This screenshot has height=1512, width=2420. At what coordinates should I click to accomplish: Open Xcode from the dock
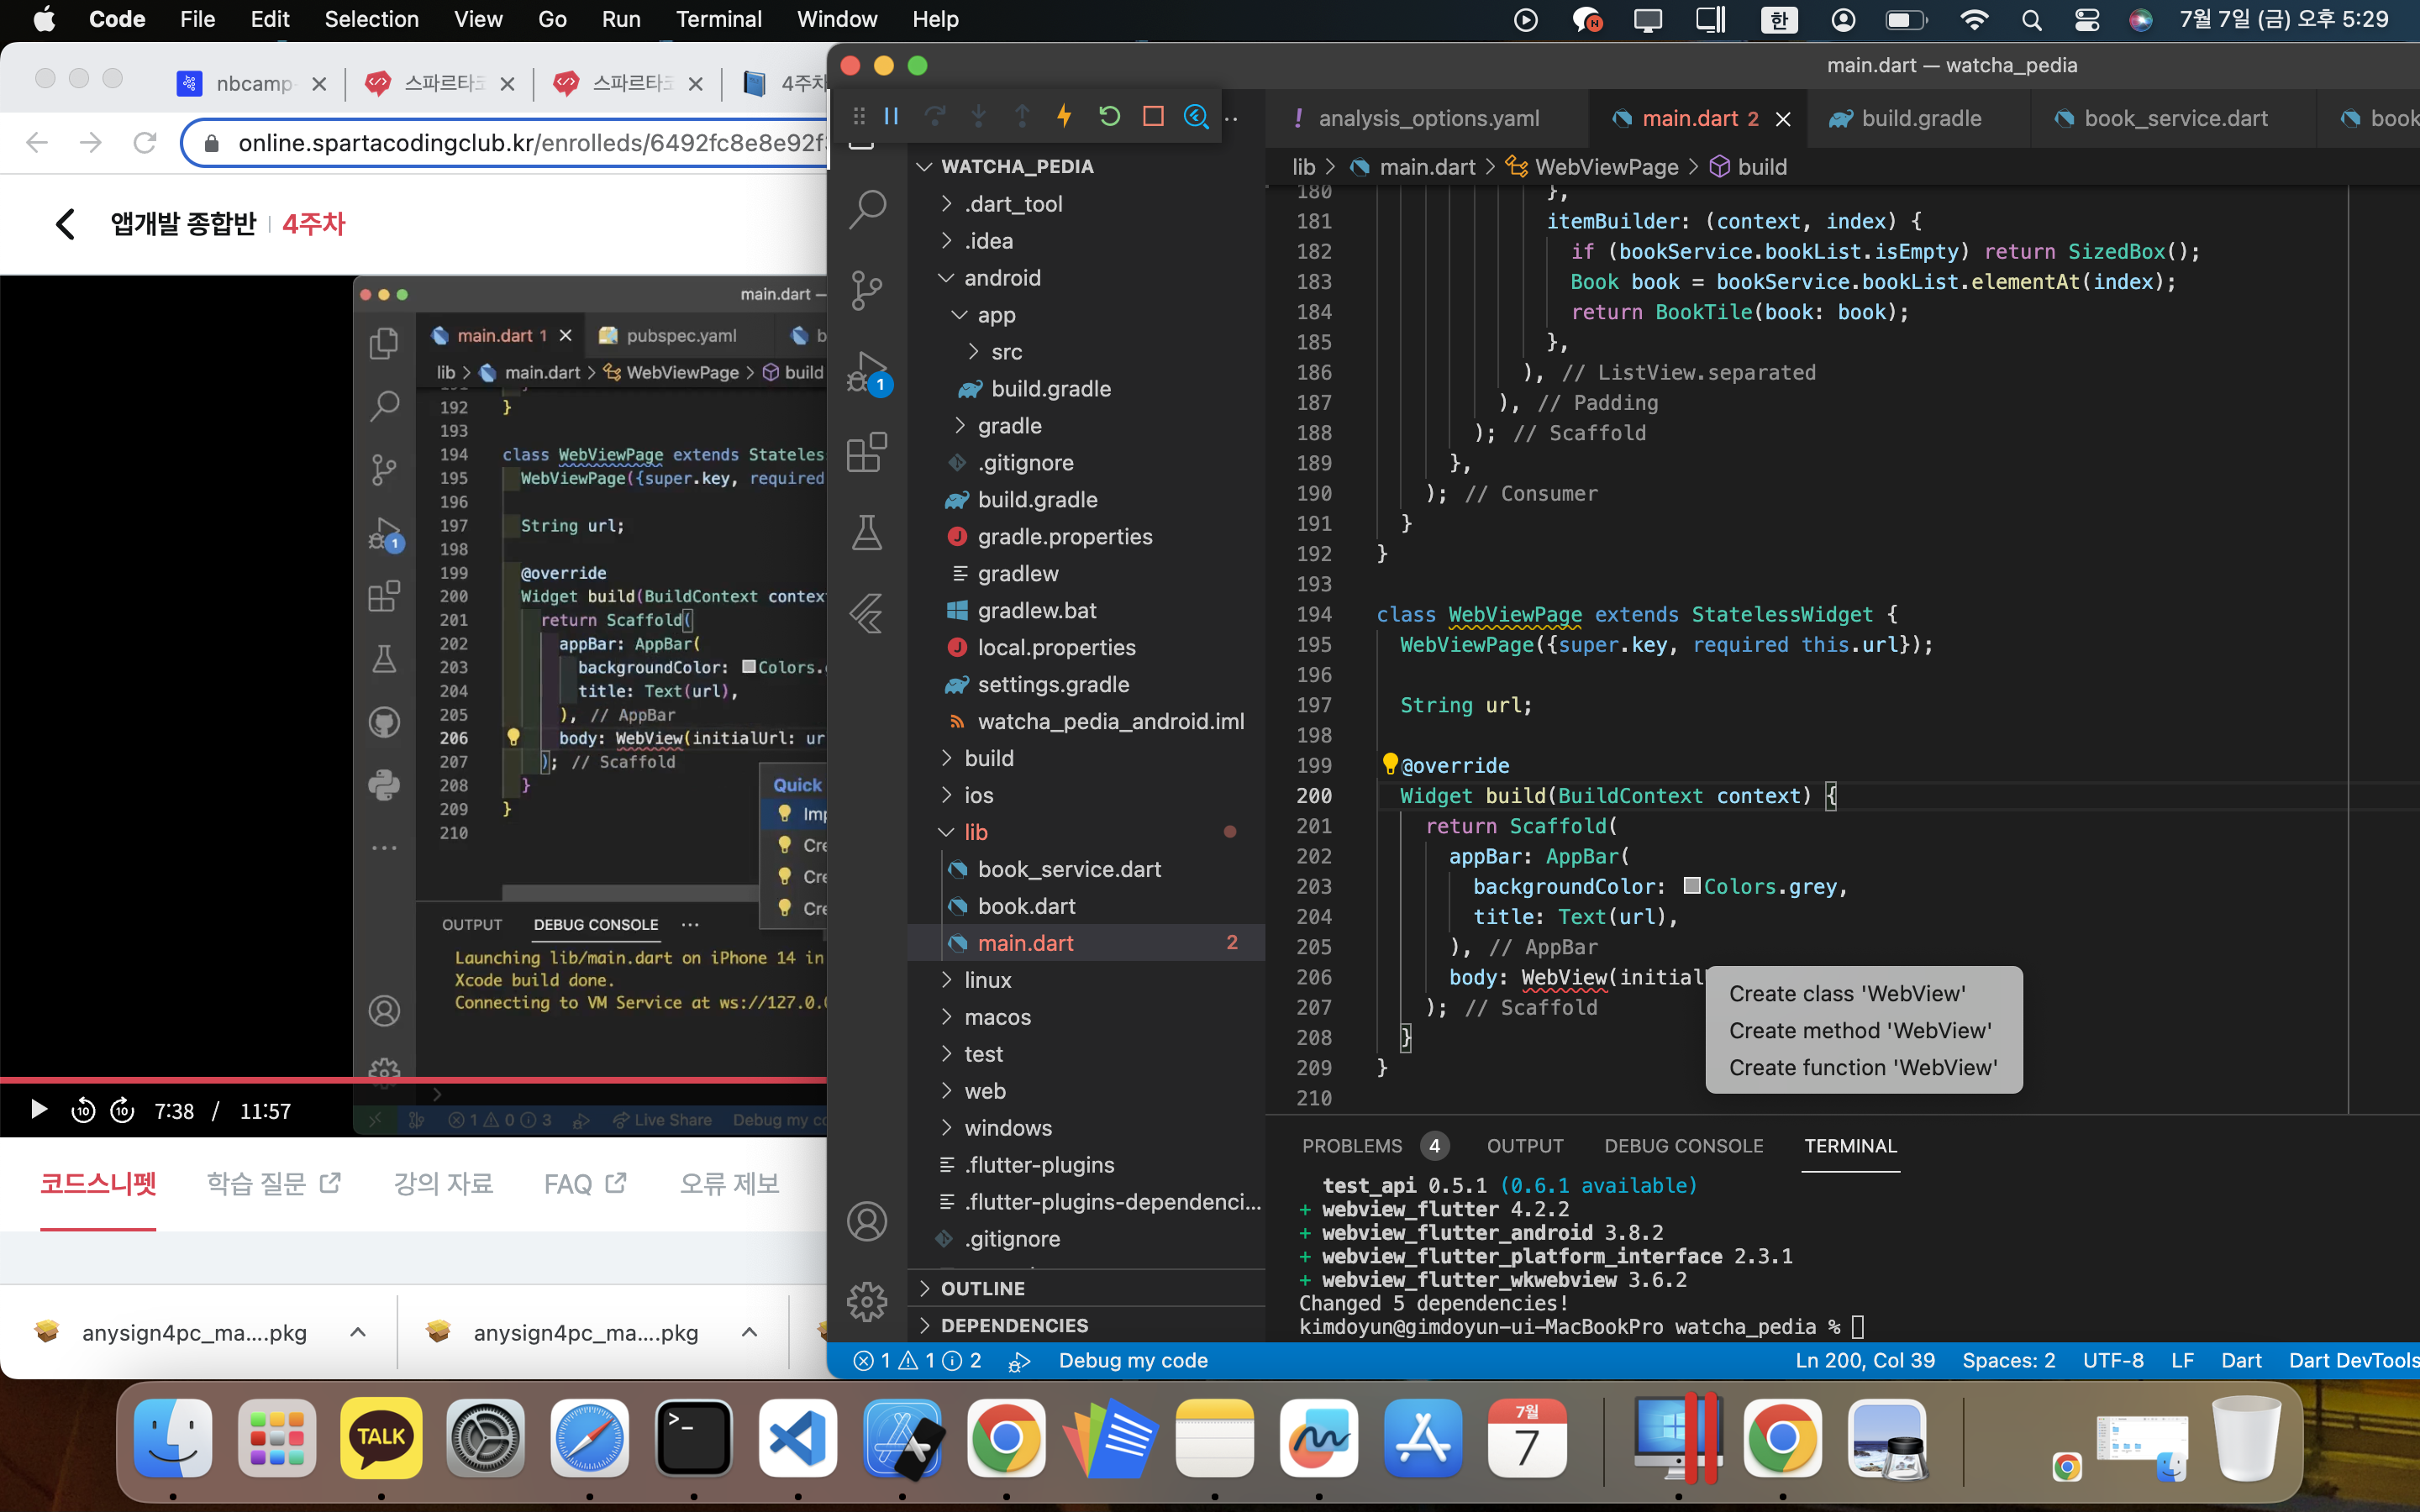pos(902,1439)
